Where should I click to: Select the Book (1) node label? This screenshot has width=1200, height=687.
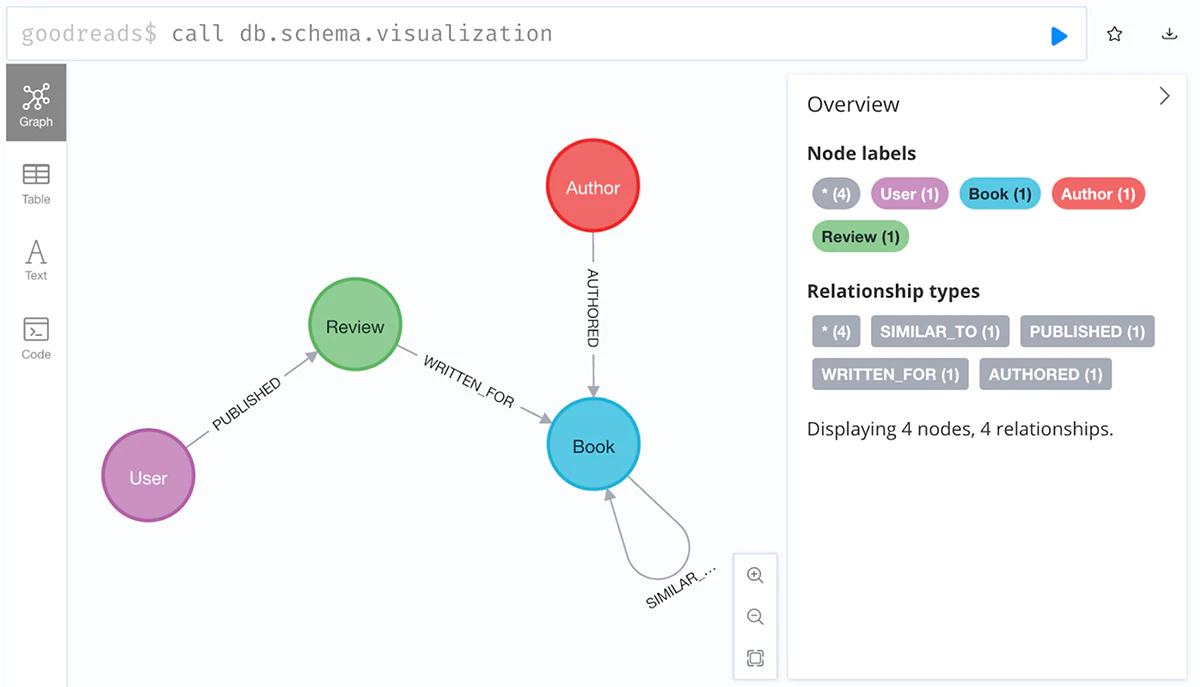point(1000,194)
